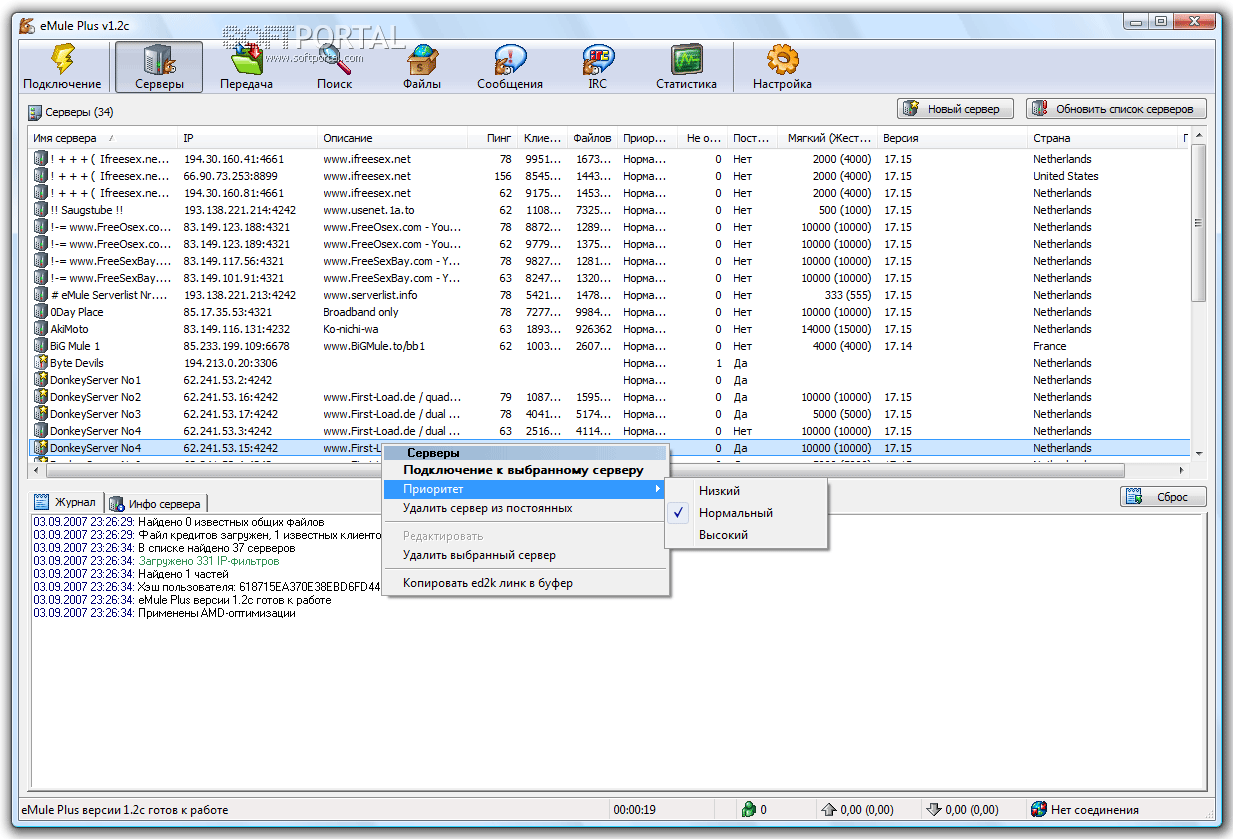Click icon of # eMule Serverlist Nr row
Image resolution: width=1233 pixels, height=839 pixels.
(x=41, y=295)
